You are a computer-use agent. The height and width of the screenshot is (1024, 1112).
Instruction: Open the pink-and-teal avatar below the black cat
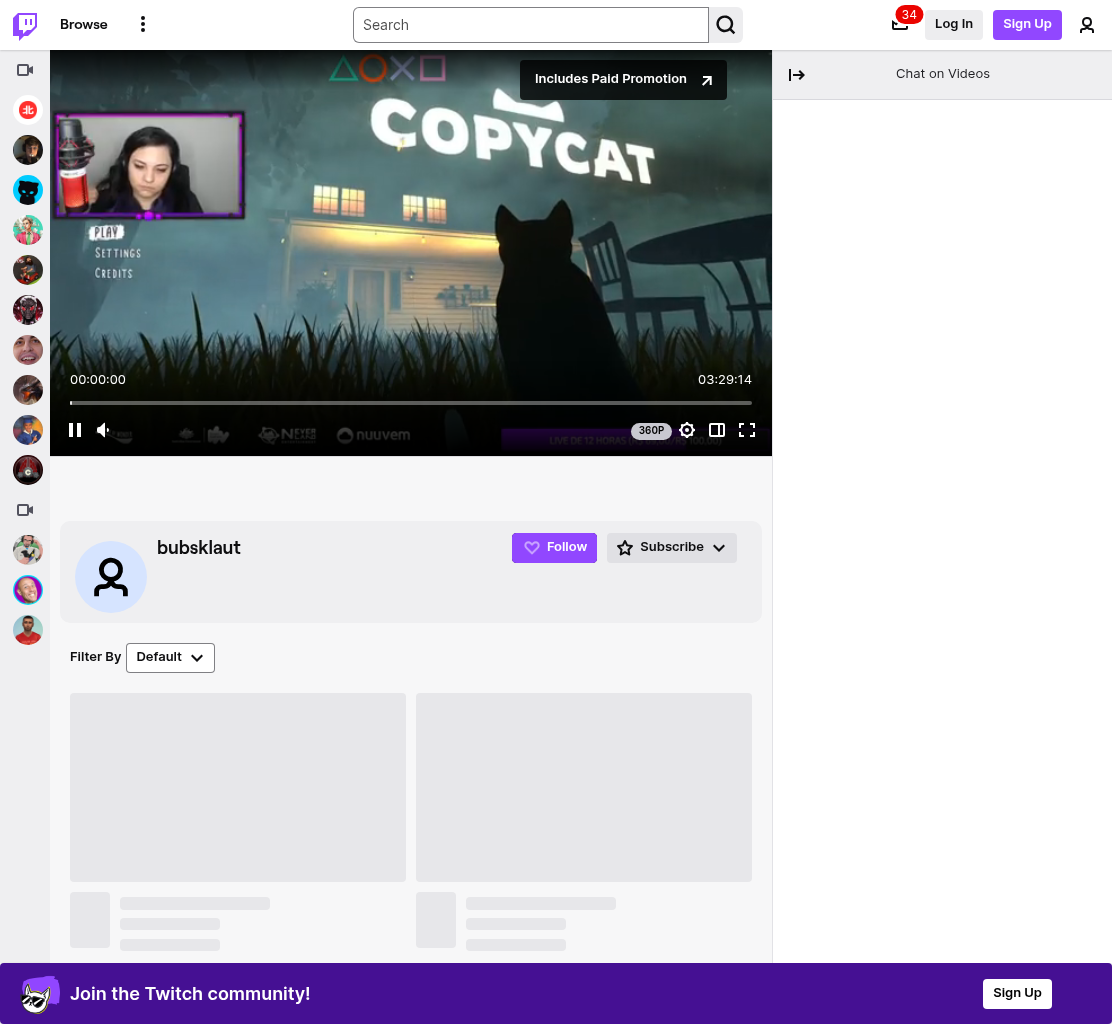[28, 230]
